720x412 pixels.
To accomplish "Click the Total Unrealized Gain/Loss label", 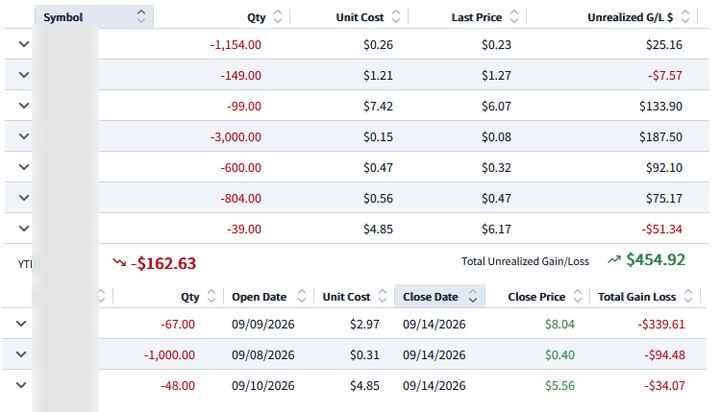I will tap(525, 261).
